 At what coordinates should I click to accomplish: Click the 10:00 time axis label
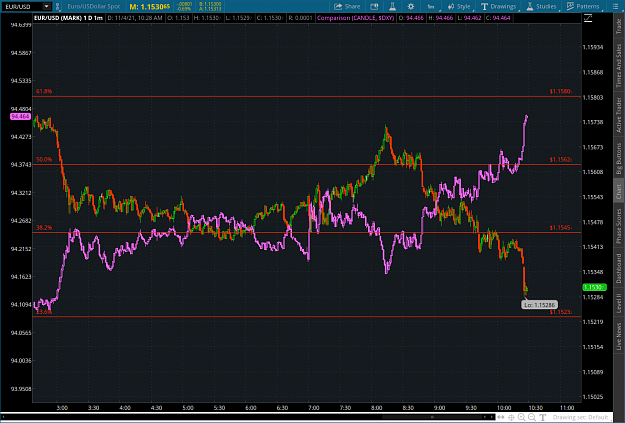click(x=504, y=407)
